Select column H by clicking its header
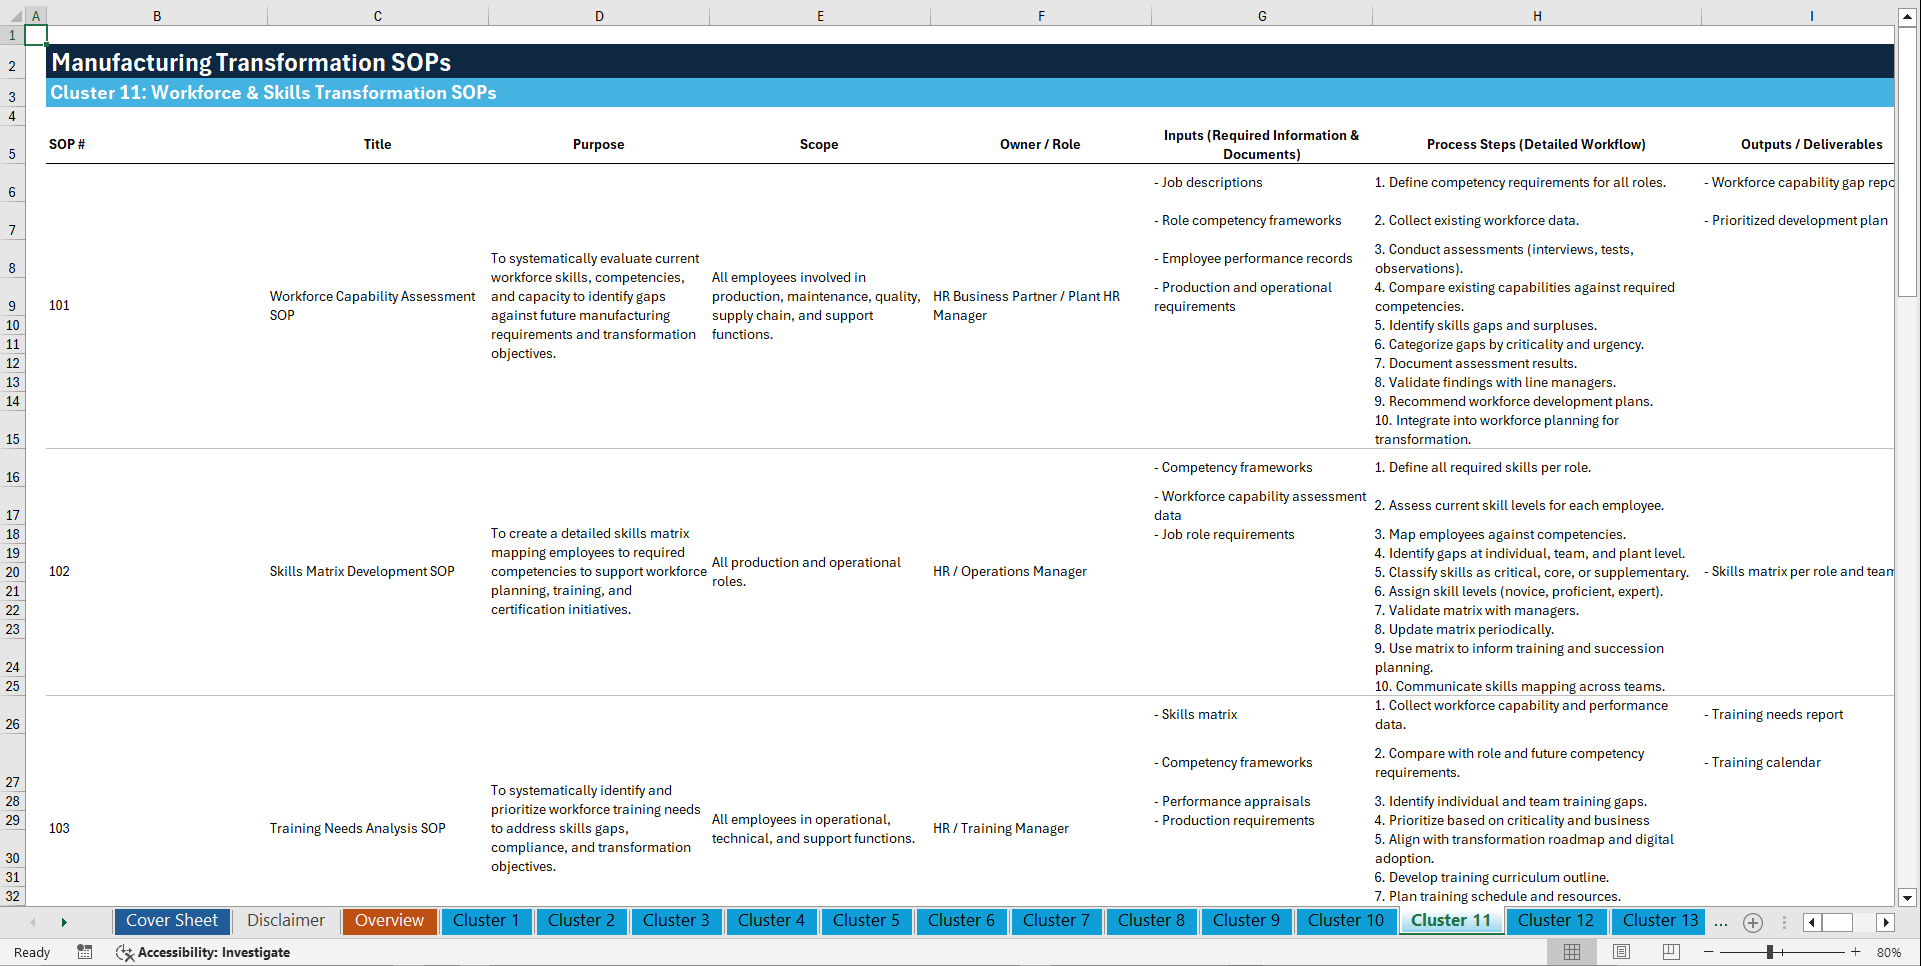 pyautogui.click(x=1536, y=15)
